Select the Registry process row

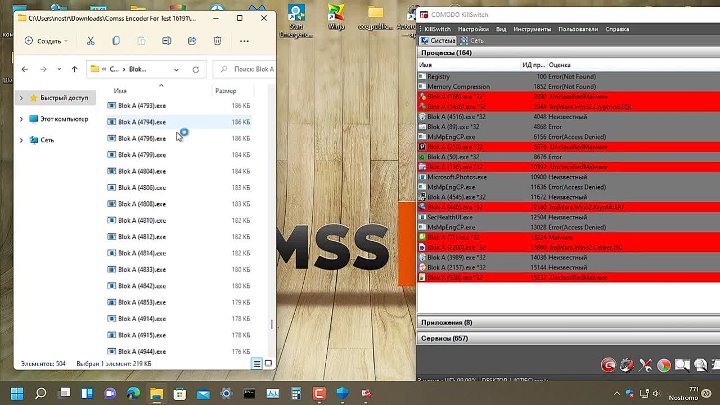point(568,76)
